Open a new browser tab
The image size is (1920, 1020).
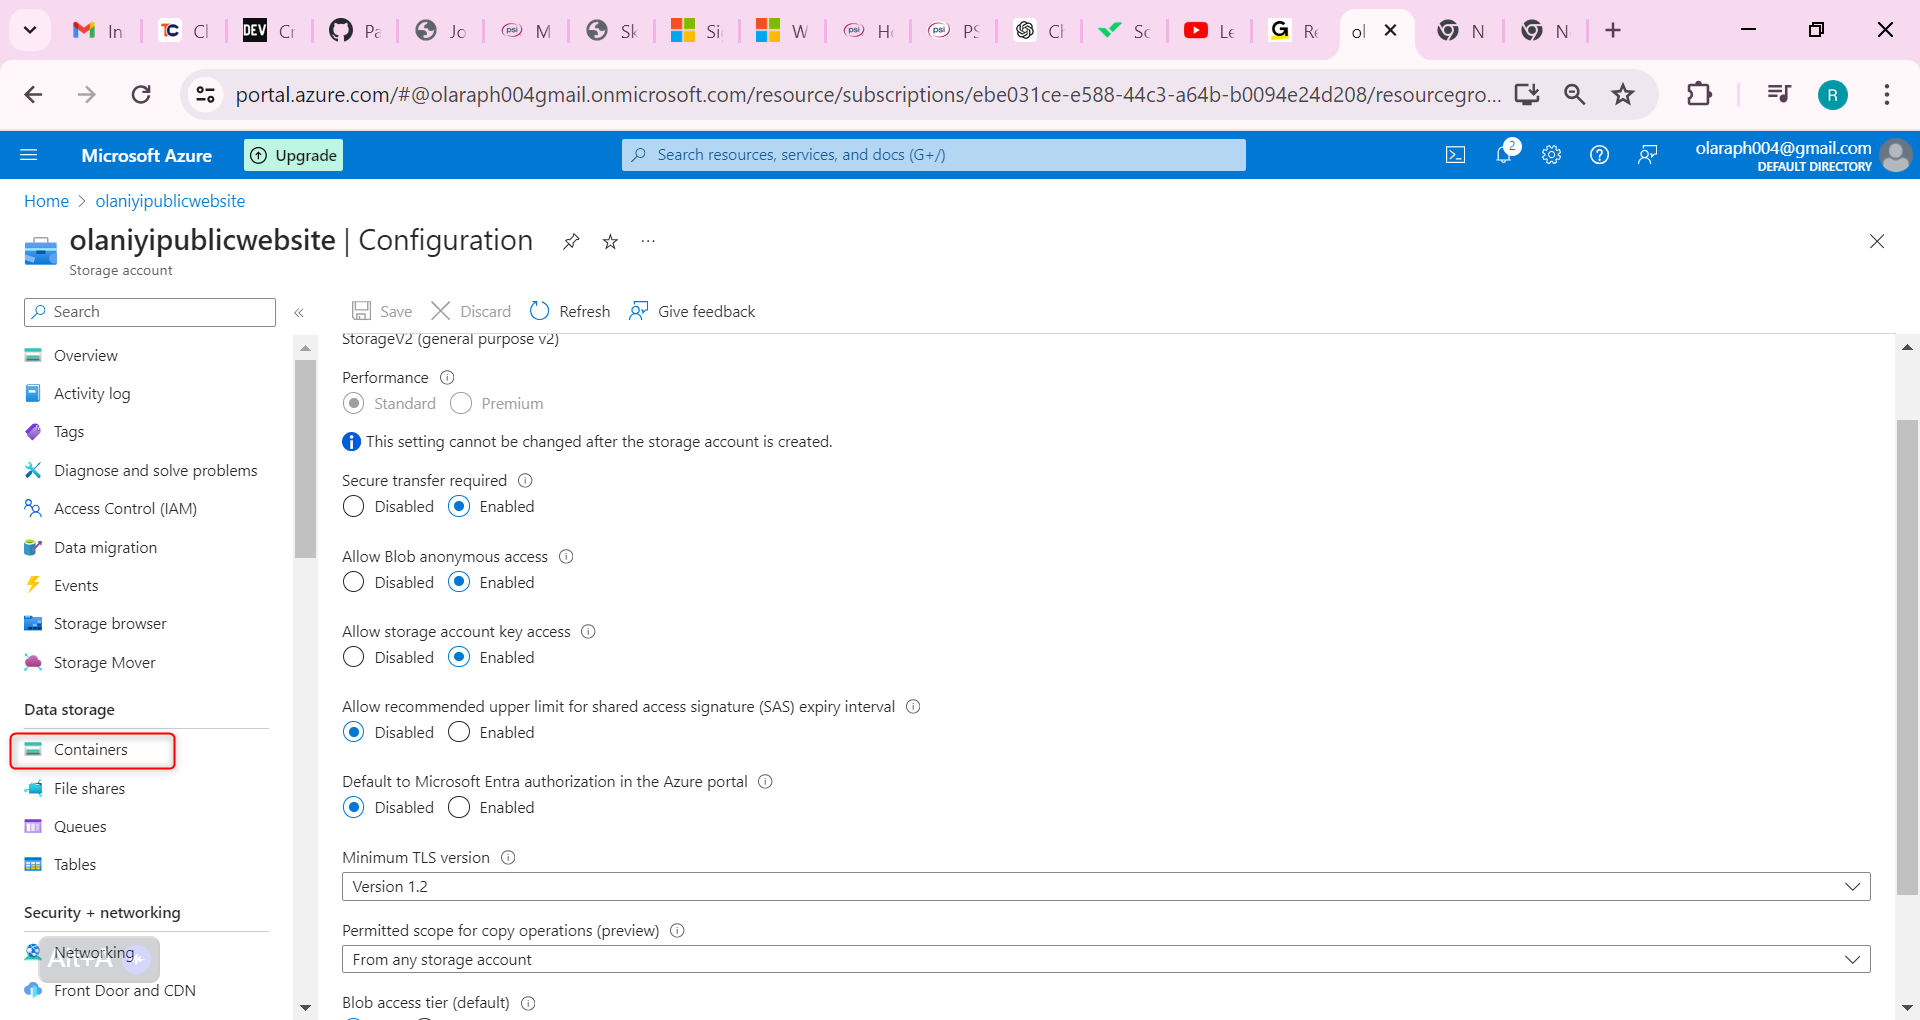click(1613, 30)
